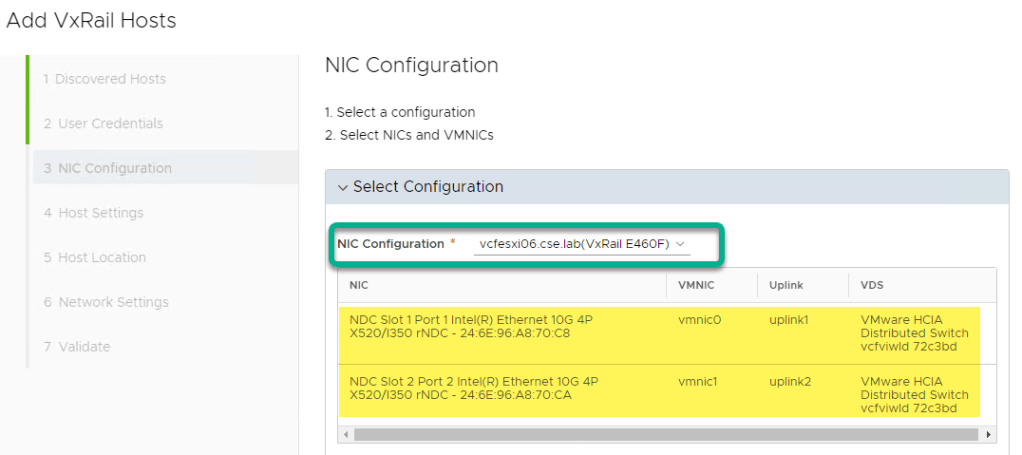This screenshot has width=1022, height=455.
Task: Click the vmnic0 cell
Action: [x=698, y=320]
